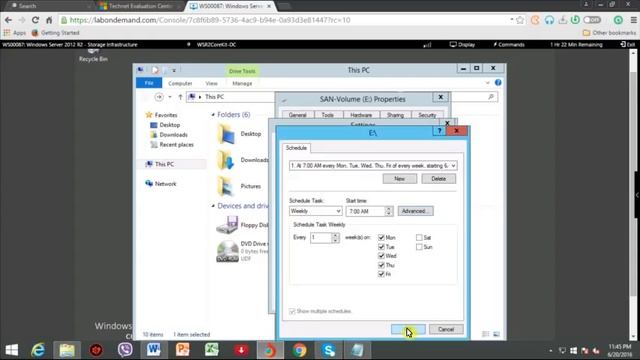Screen dimensions: 640x360
Task: Open the schedule list dropdown
Action: click(453, 166)
